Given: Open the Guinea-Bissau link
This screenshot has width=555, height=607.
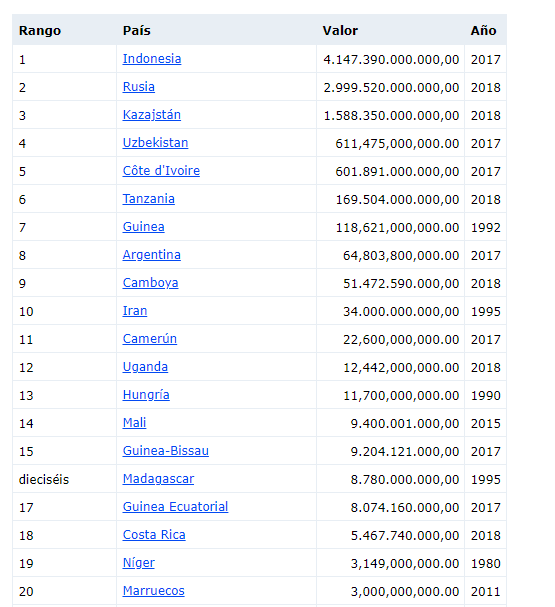Looking at the screenshot, I should pos(166,451).
